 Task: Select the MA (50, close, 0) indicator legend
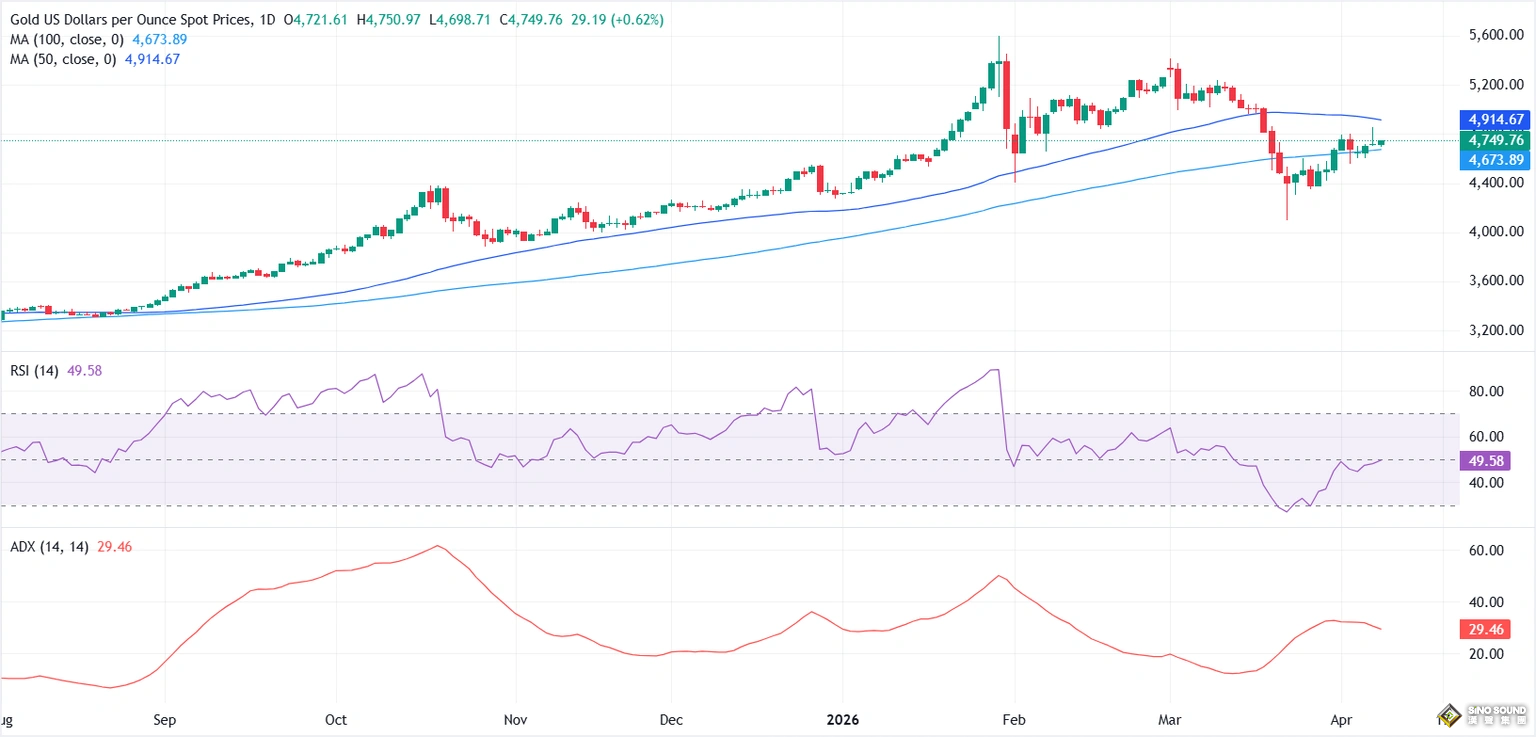pos(61,59)
